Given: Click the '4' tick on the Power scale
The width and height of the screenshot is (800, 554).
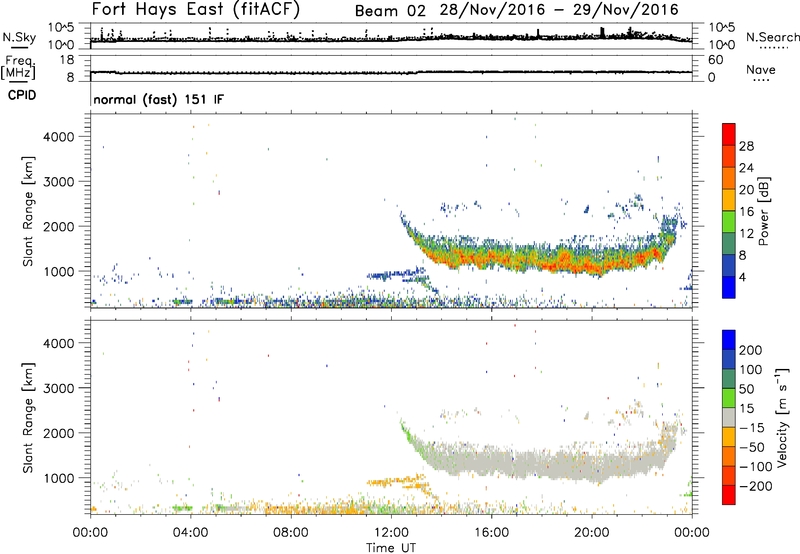Looking at the screenshot, I should 742,277.
